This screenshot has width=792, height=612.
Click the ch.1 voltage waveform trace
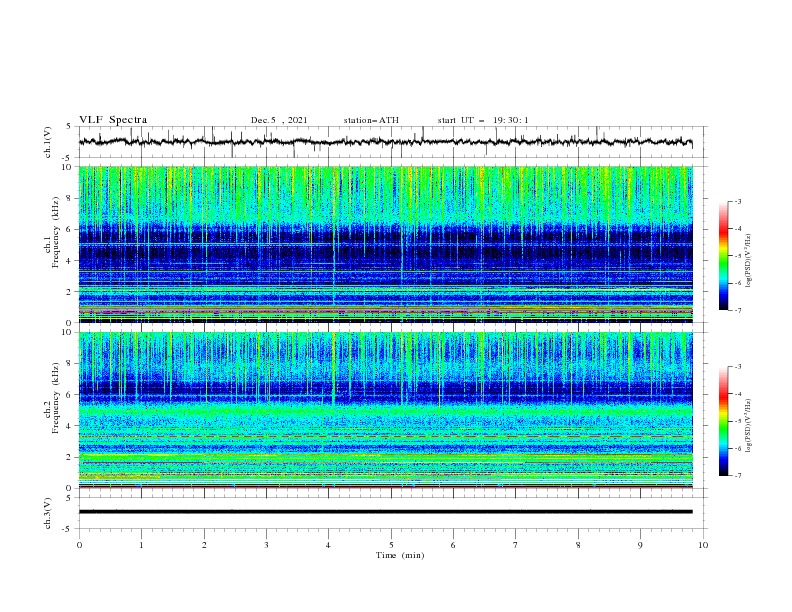click(x=385, y=142)
